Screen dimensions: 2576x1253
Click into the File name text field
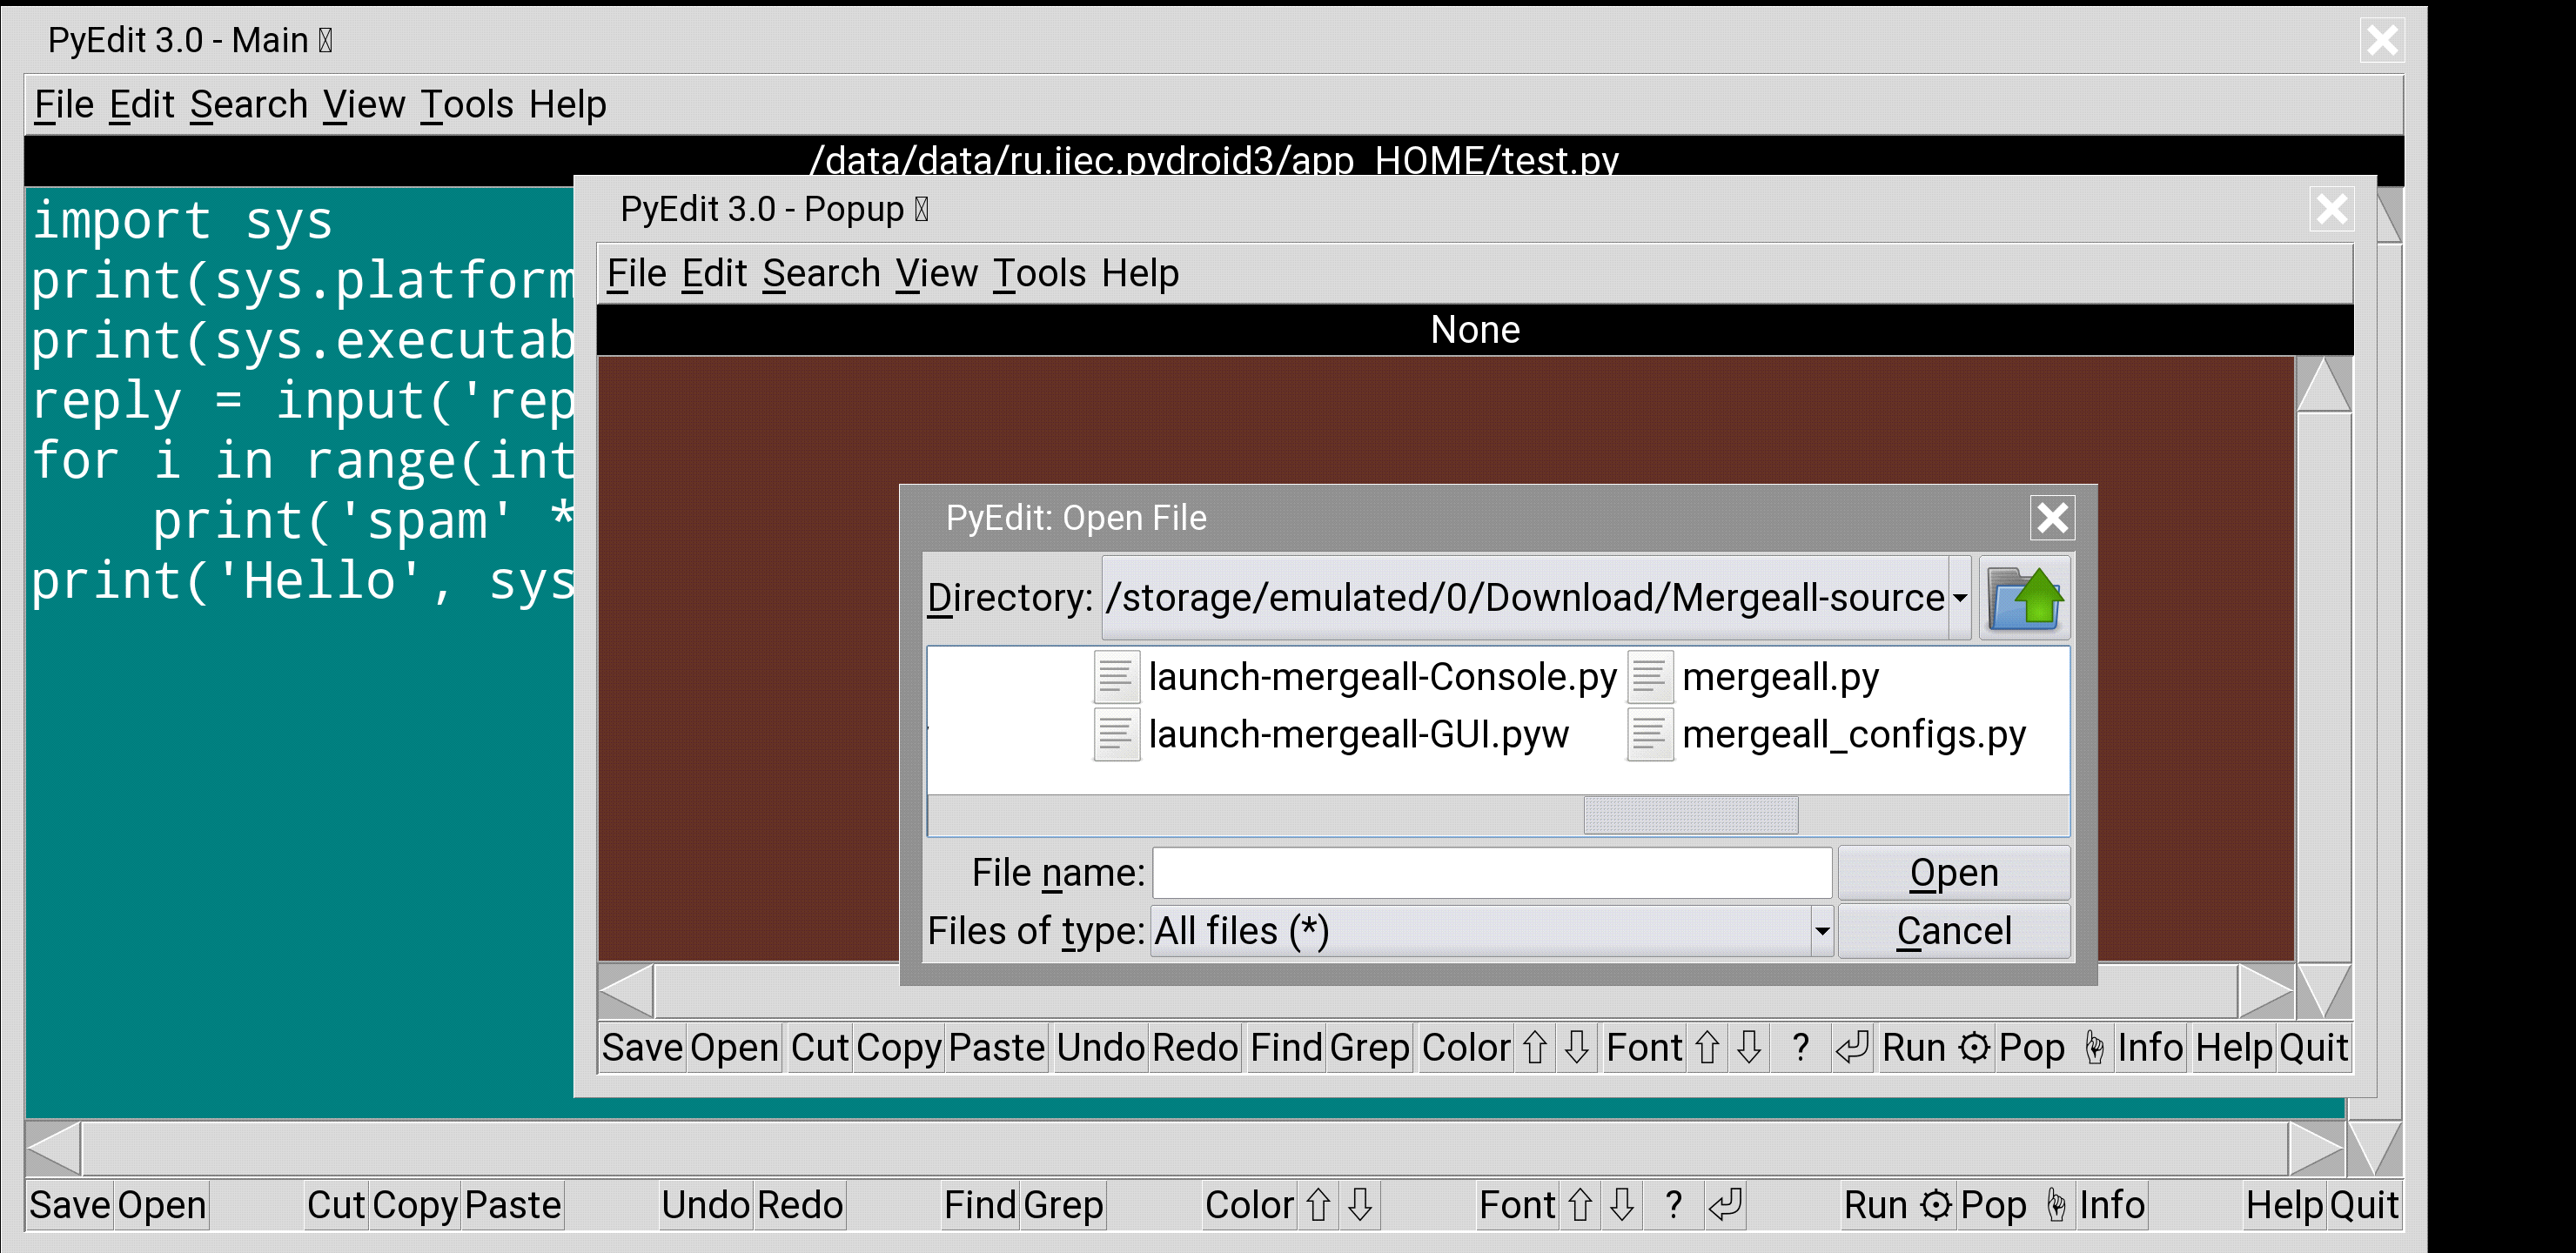point(1490,873)
